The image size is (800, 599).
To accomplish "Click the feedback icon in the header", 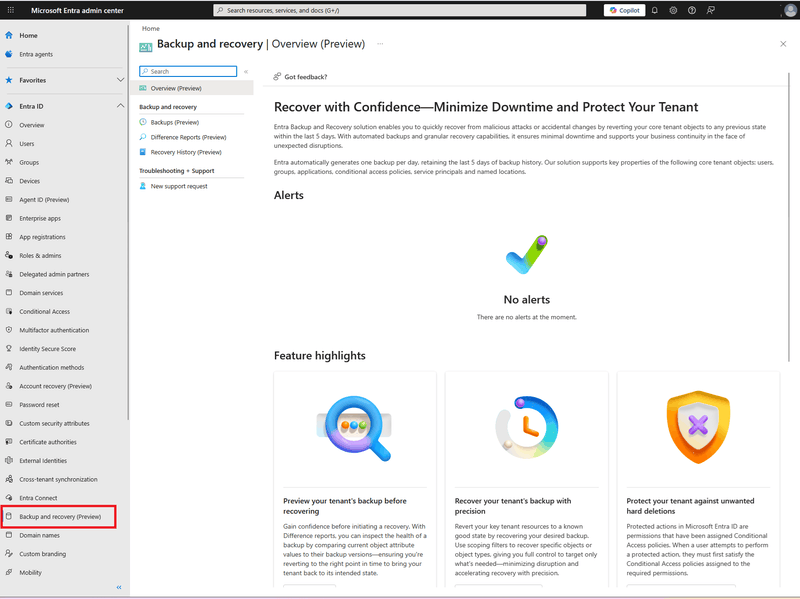I will (710, 10).
